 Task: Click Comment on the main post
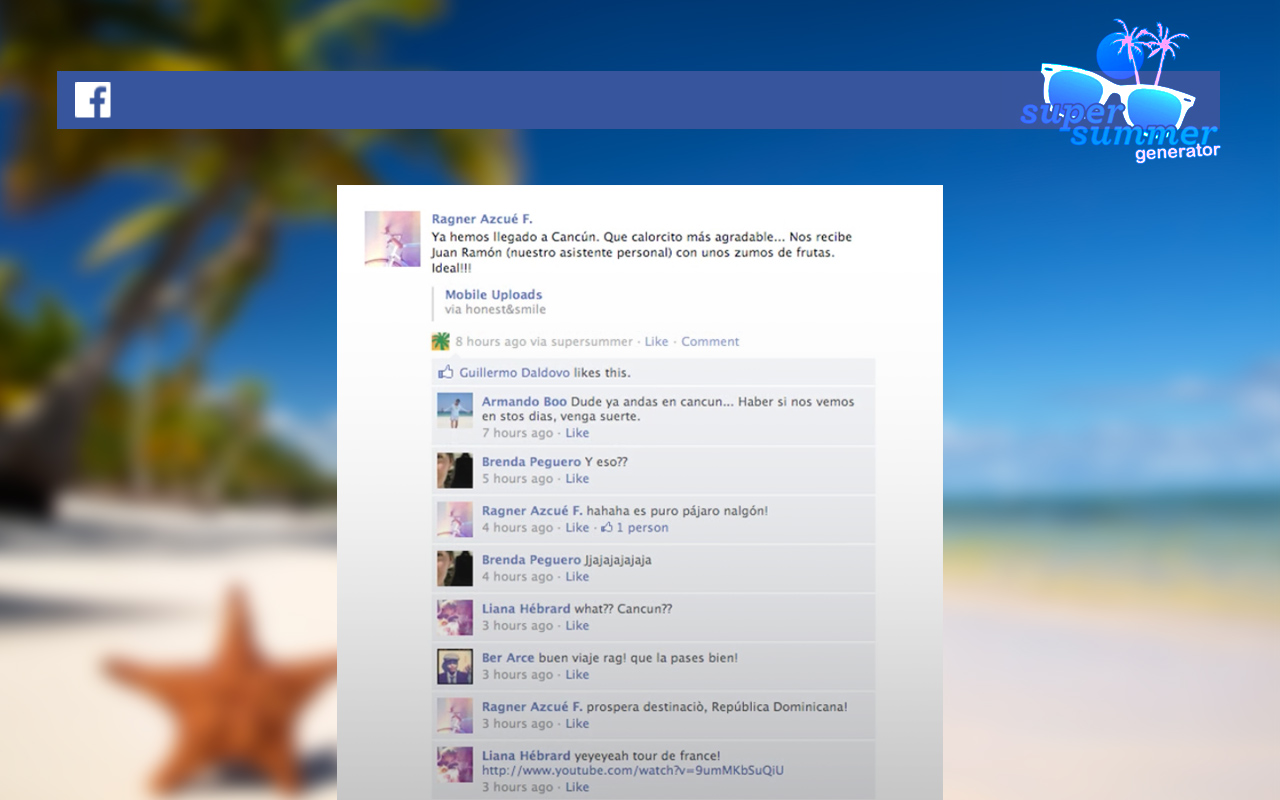click(x=710, y=342)
